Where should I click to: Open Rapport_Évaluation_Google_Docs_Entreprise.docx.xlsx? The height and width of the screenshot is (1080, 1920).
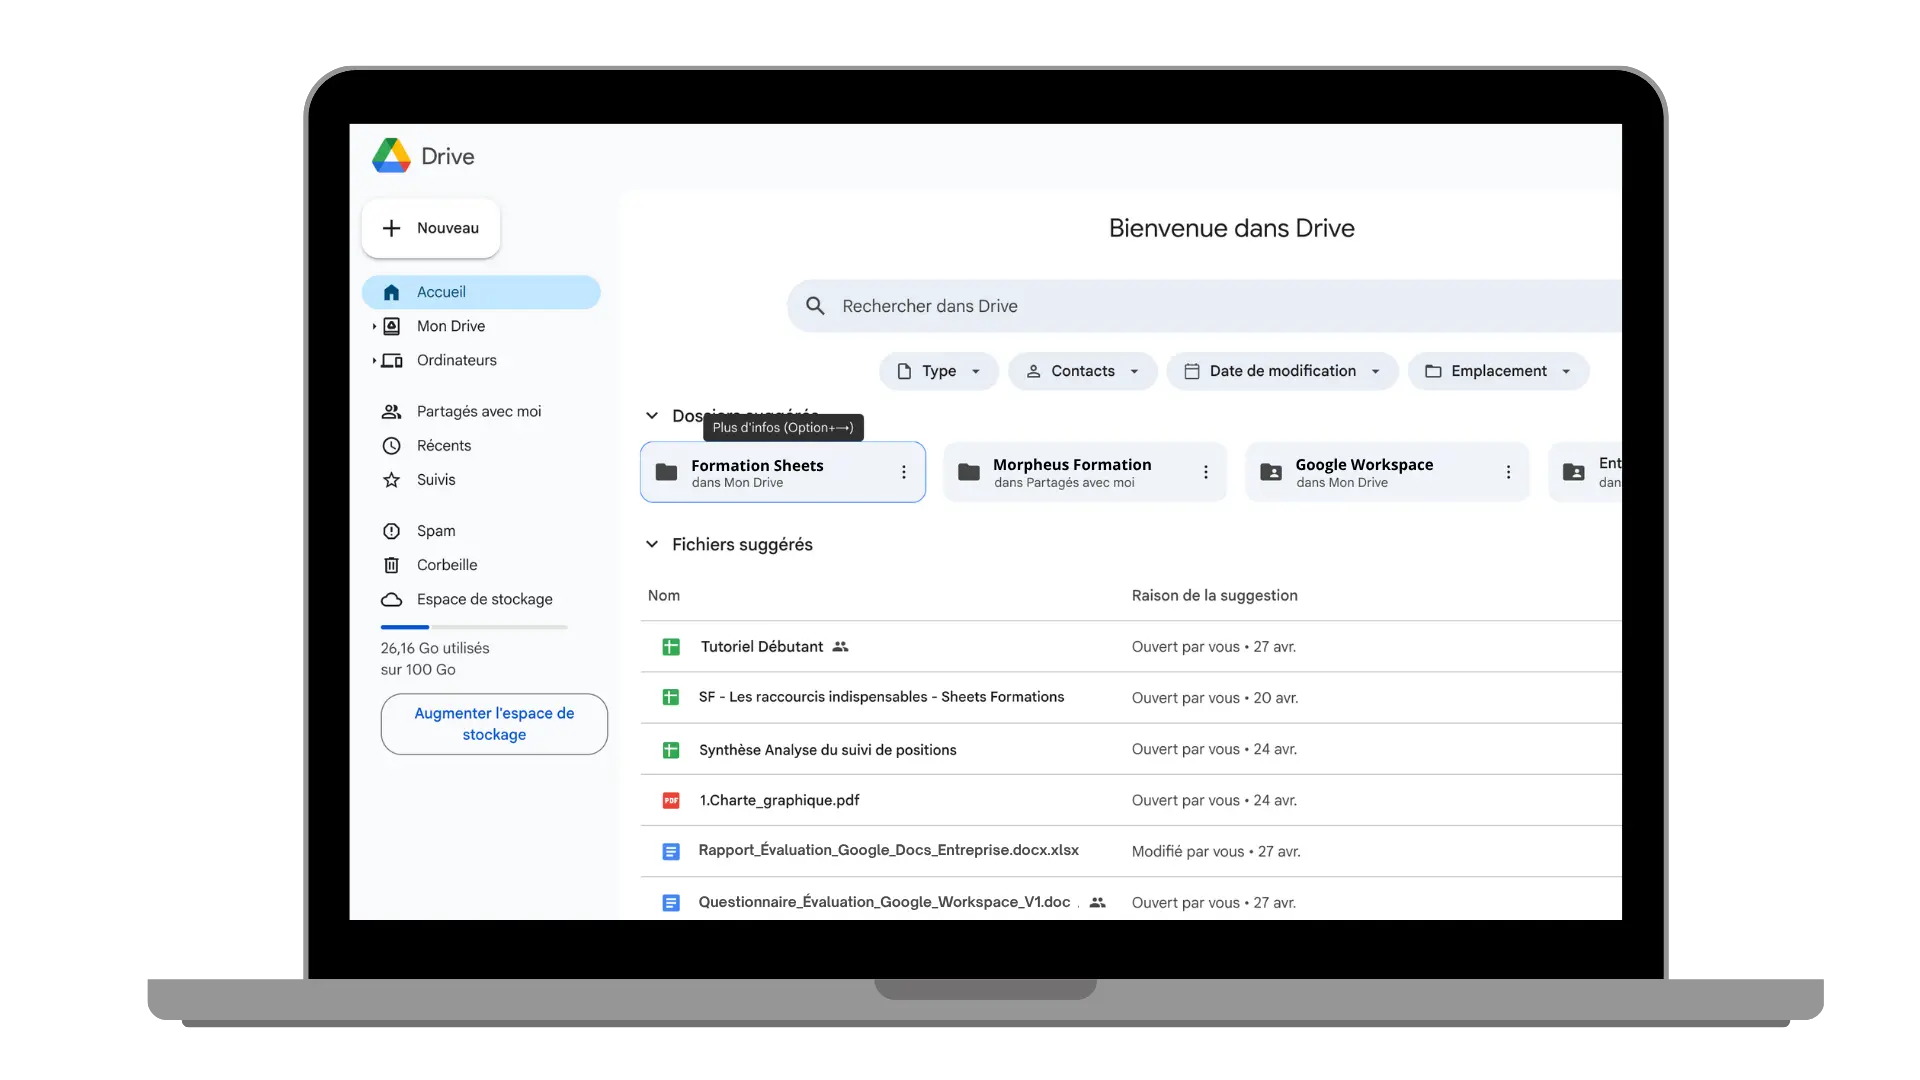888,850
